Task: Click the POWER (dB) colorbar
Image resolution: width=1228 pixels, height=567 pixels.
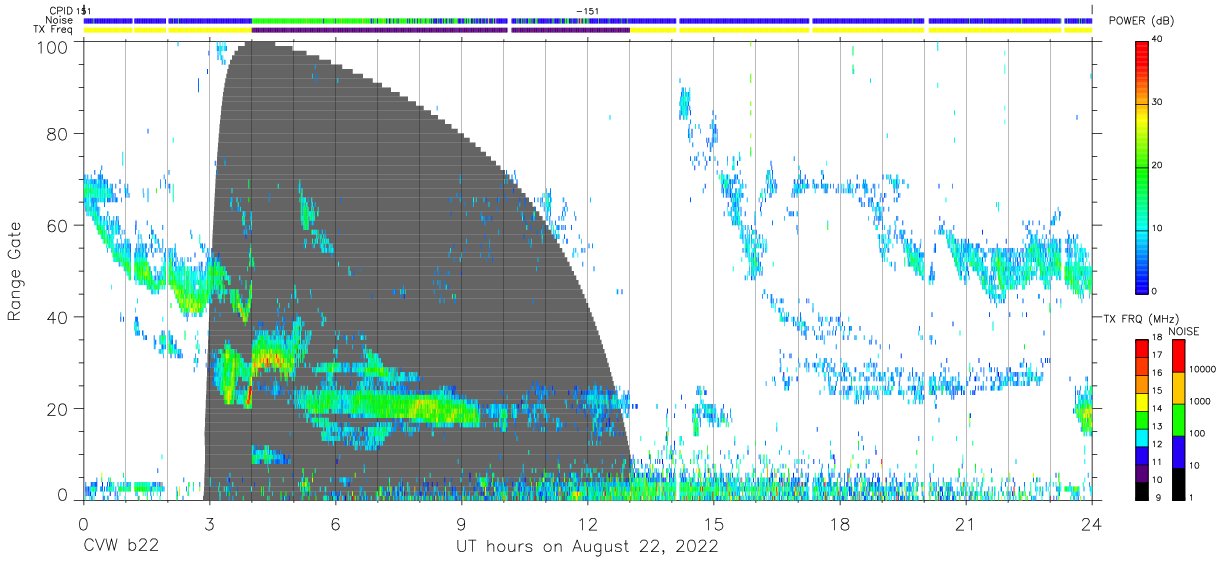Action: 1143,166
